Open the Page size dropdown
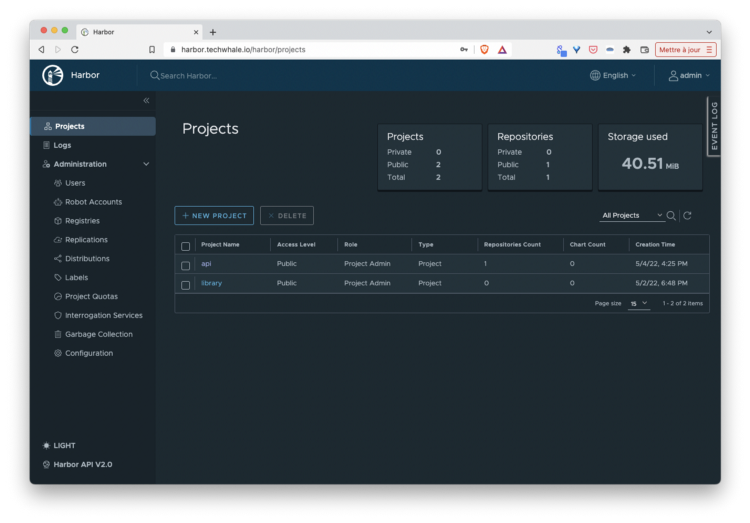The width and height of the screenshot is (750, 523). (639, 303)
